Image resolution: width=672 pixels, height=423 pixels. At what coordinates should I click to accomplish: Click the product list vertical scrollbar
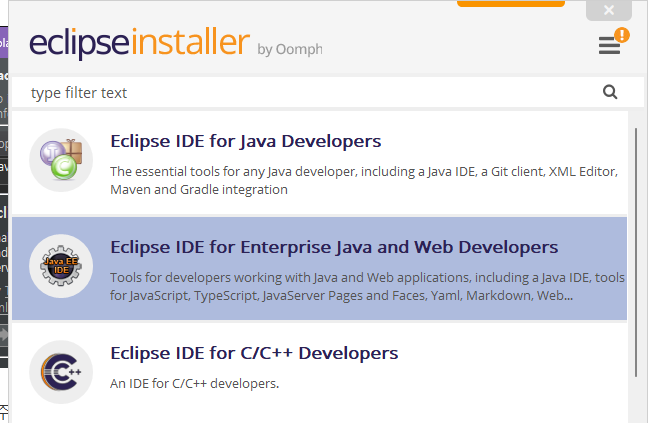[x=636, y=252]
